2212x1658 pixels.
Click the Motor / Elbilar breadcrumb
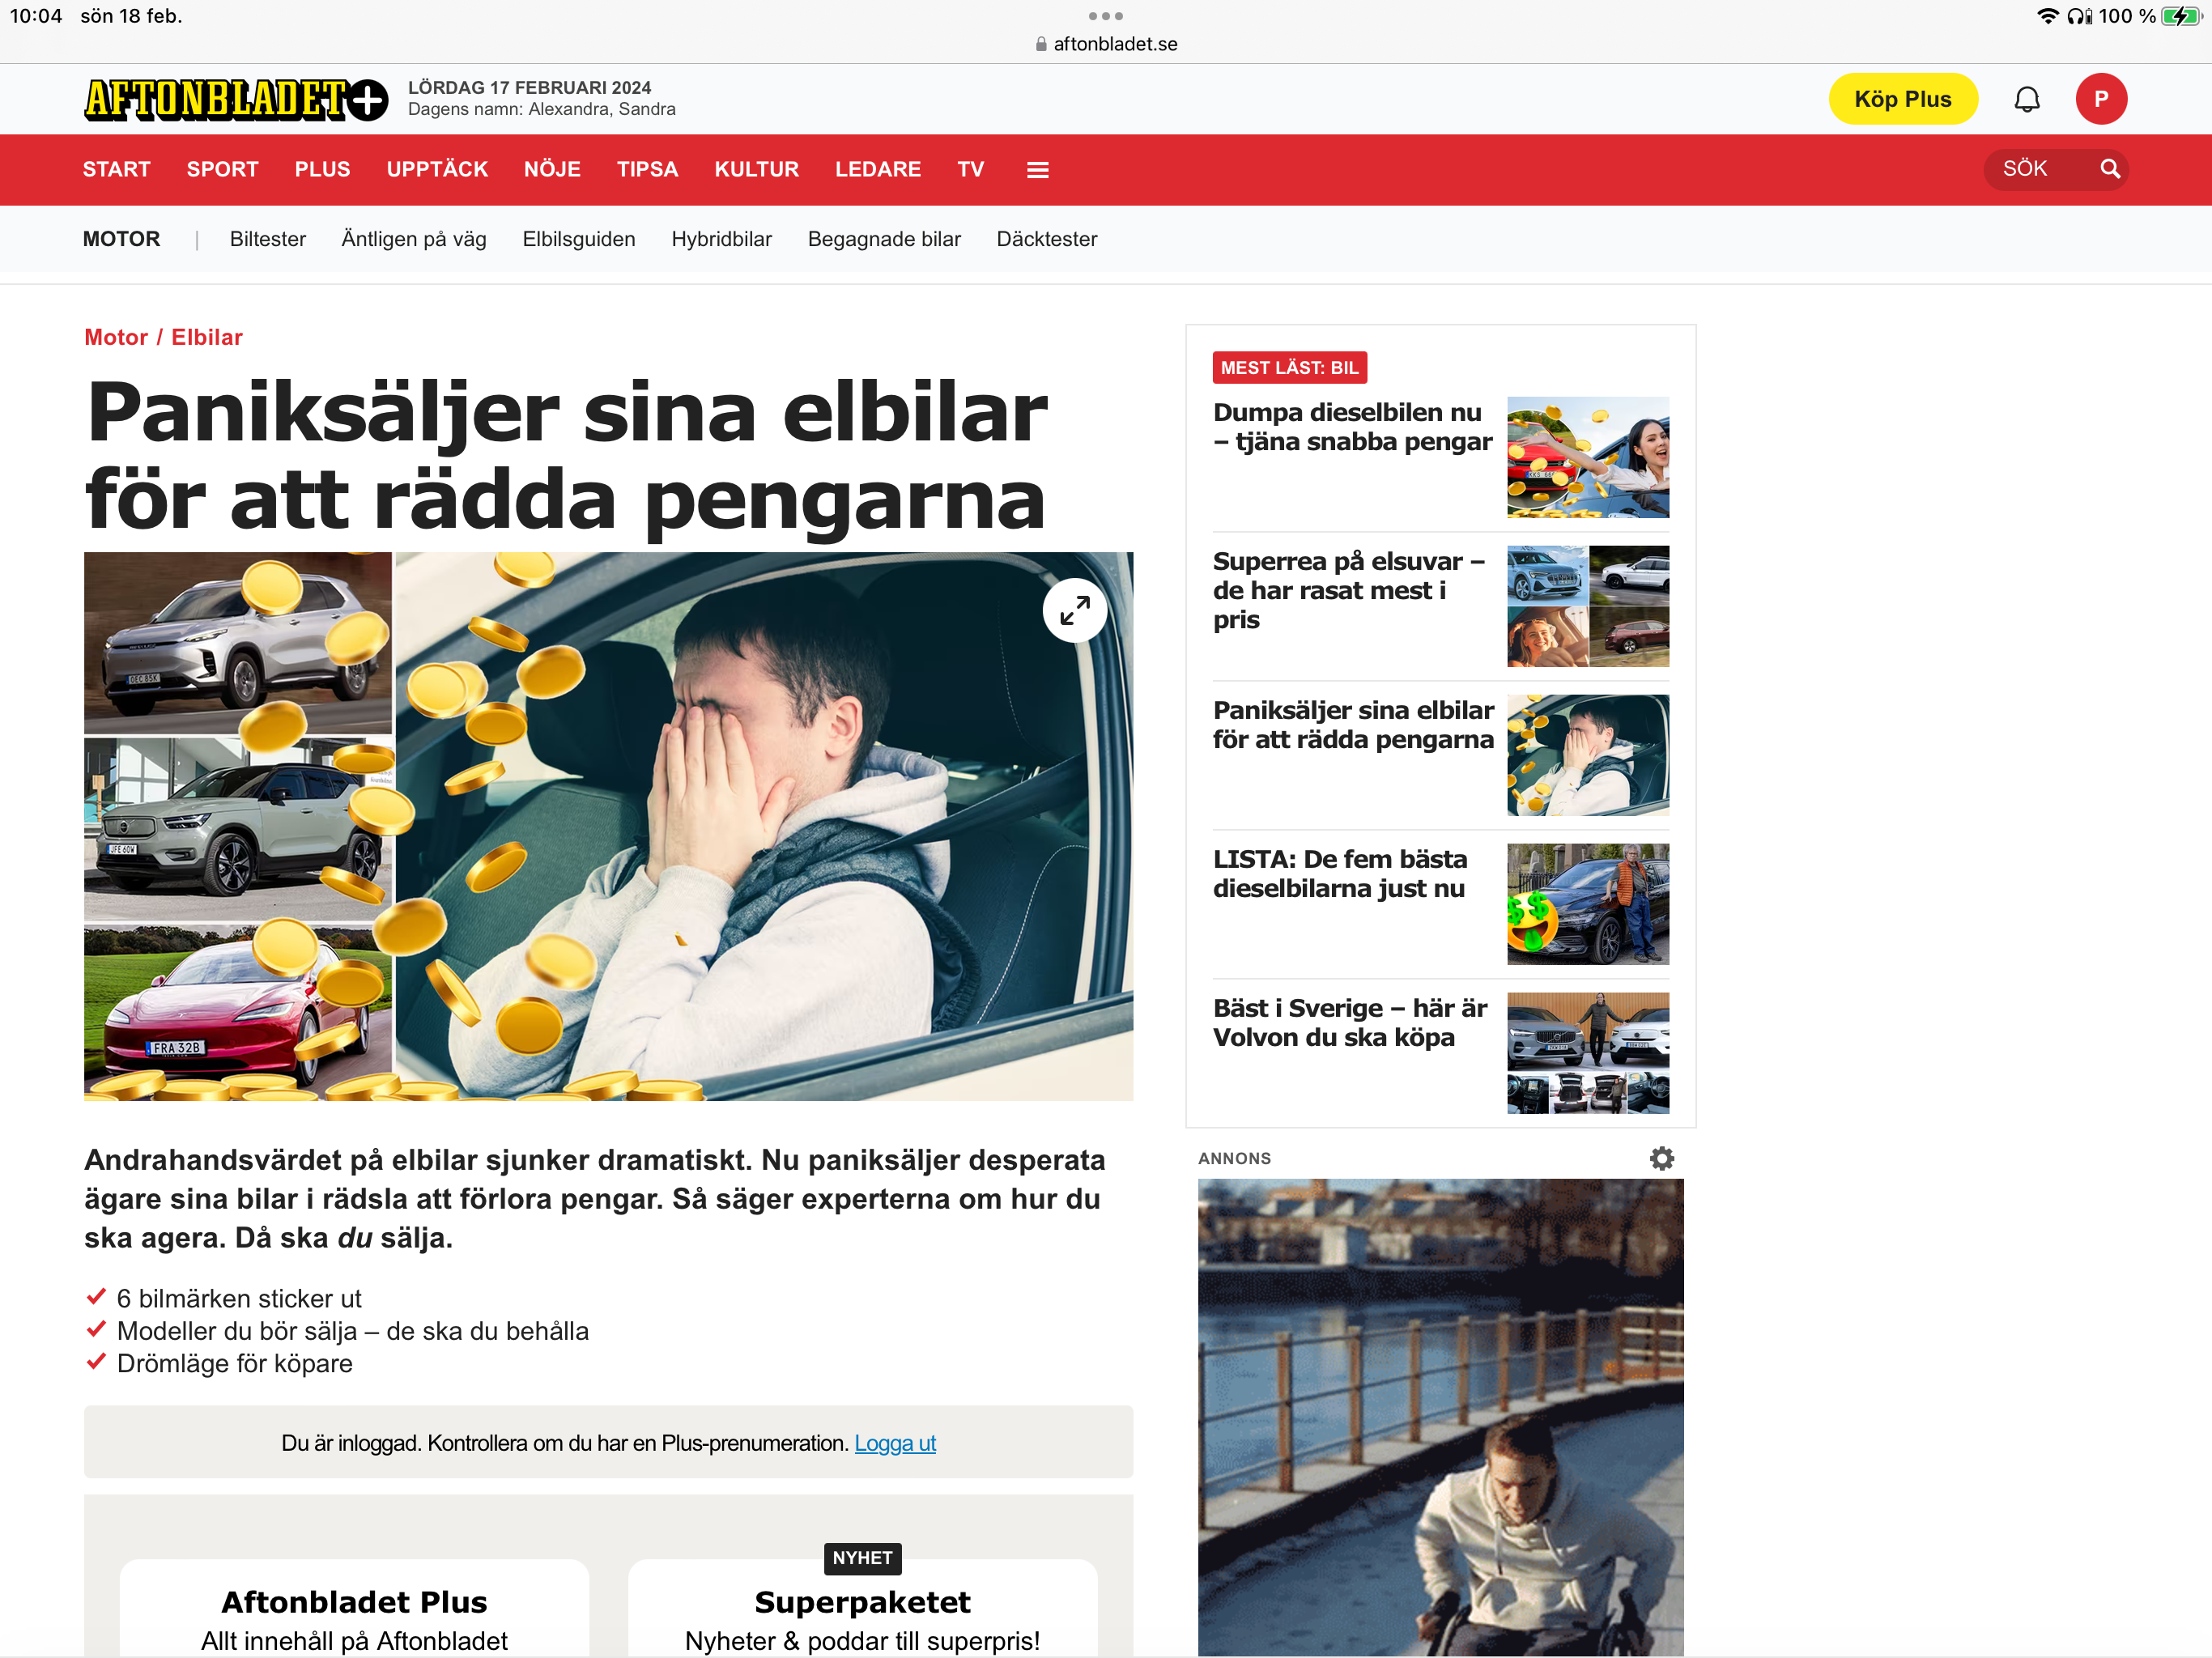[x=163, y=337]
